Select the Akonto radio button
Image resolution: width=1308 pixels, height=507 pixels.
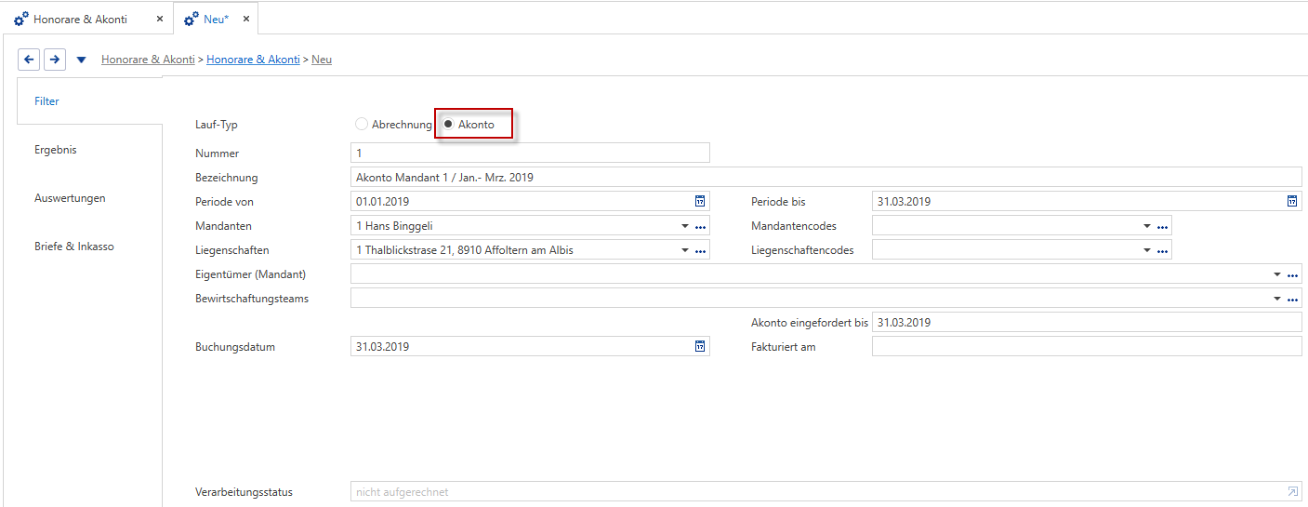point(449,125)
